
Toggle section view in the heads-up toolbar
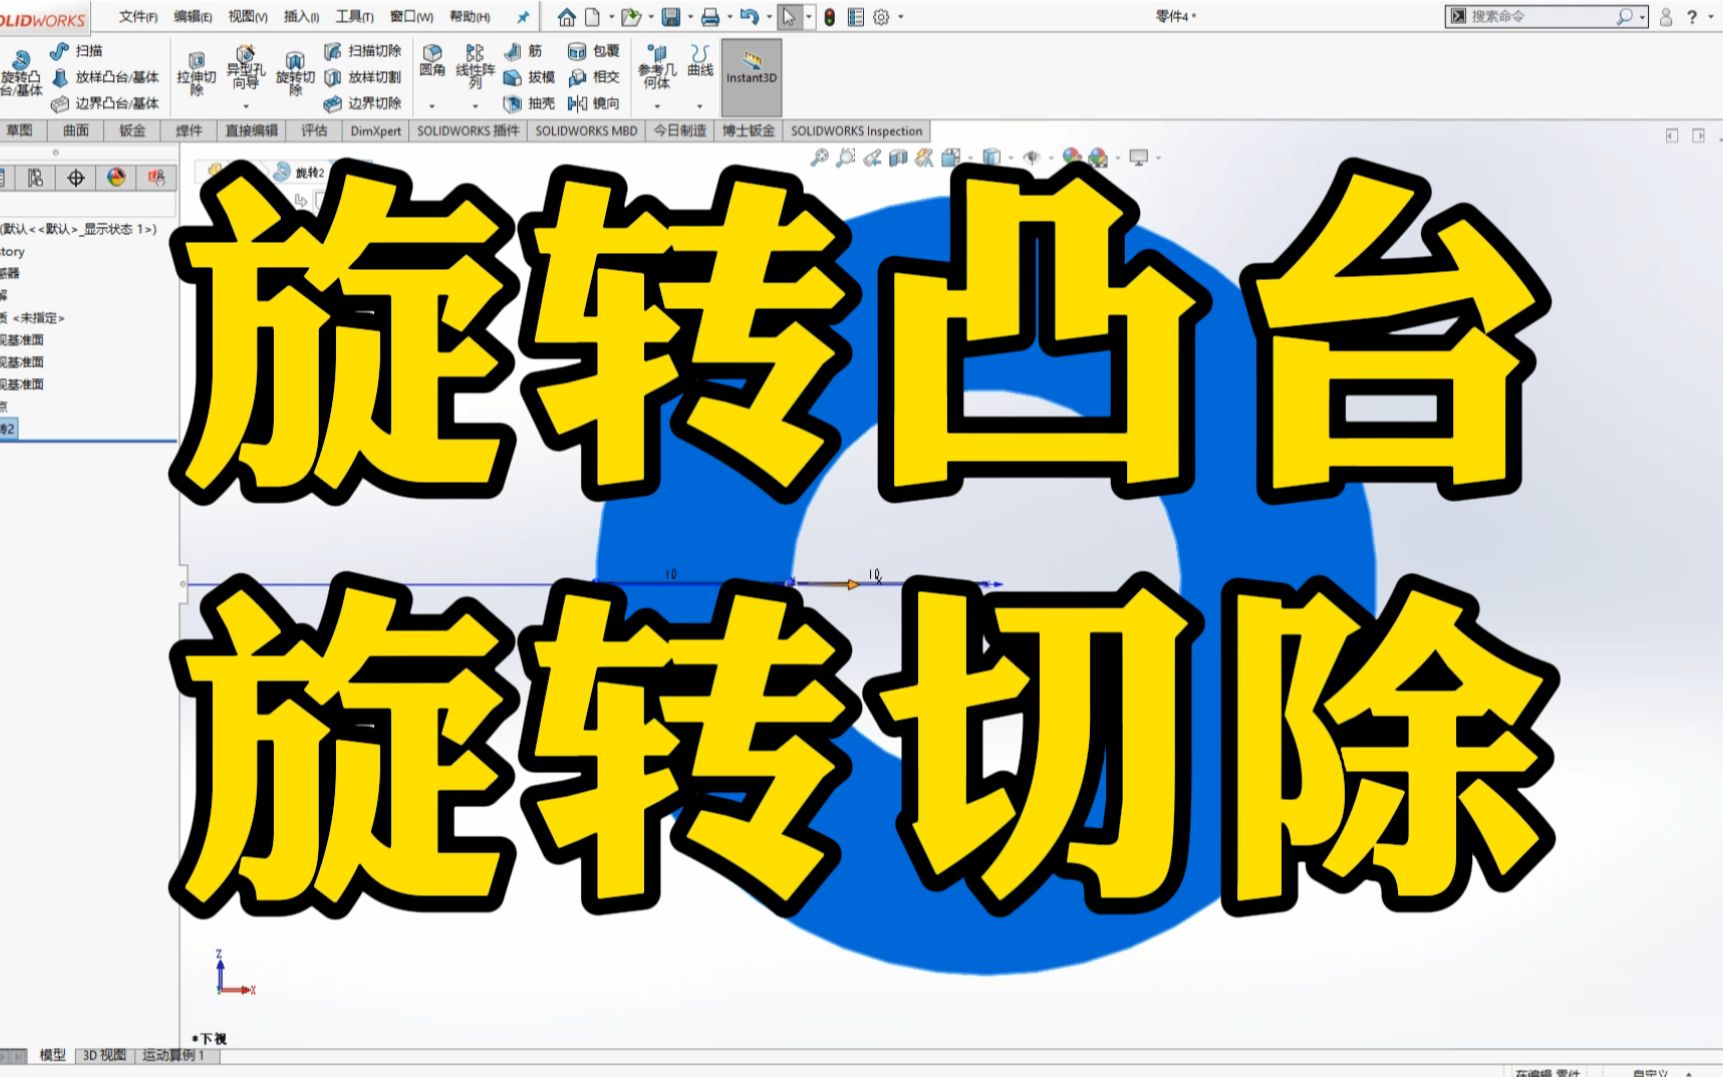coord(898,157)
